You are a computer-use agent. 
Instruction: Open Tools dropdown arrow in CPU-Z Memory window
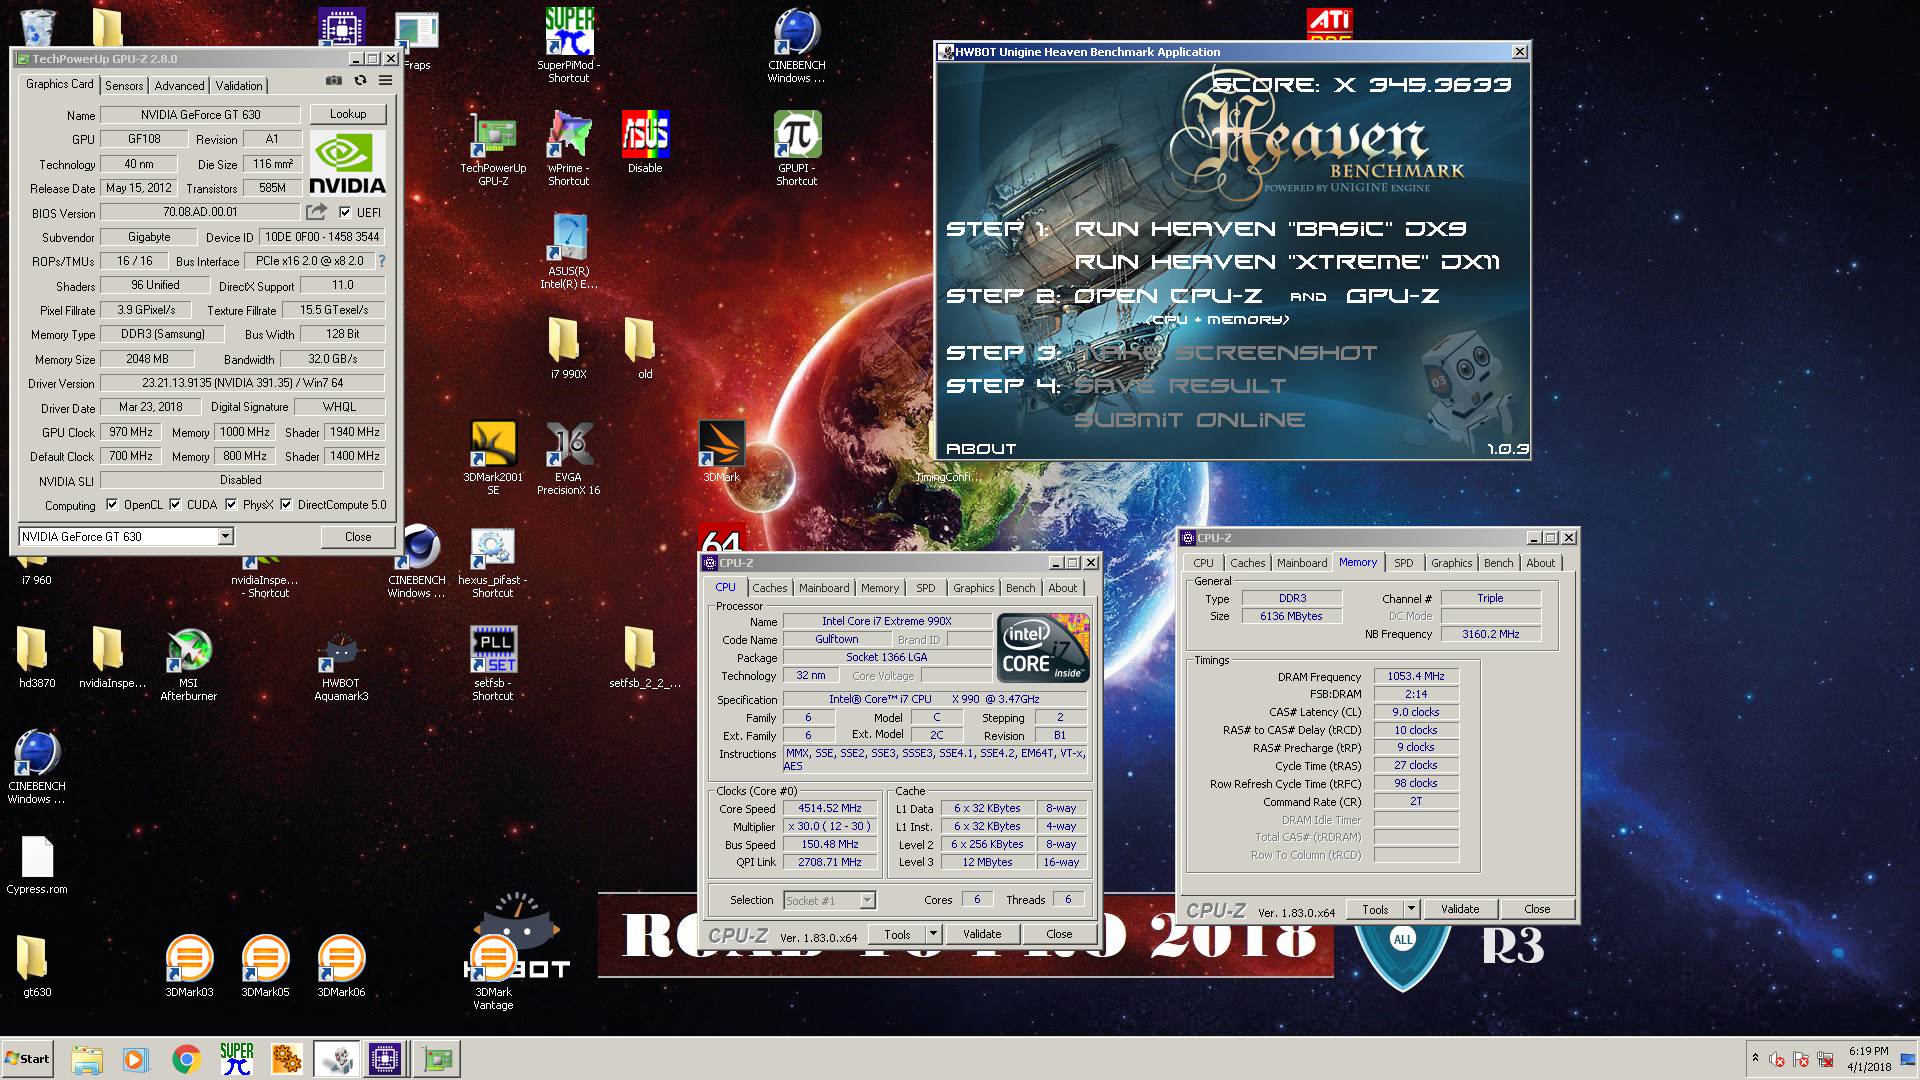pyautogui.click(x=1411, y=909)
